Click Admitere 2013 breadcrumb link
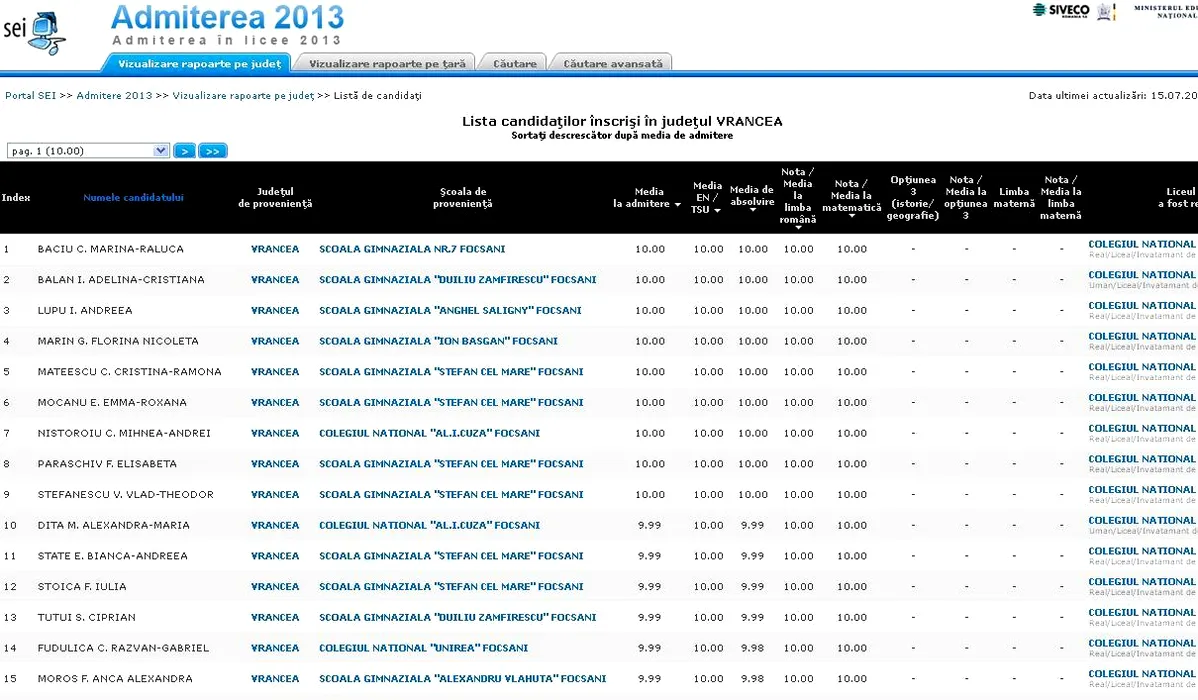 coord(114,96)
